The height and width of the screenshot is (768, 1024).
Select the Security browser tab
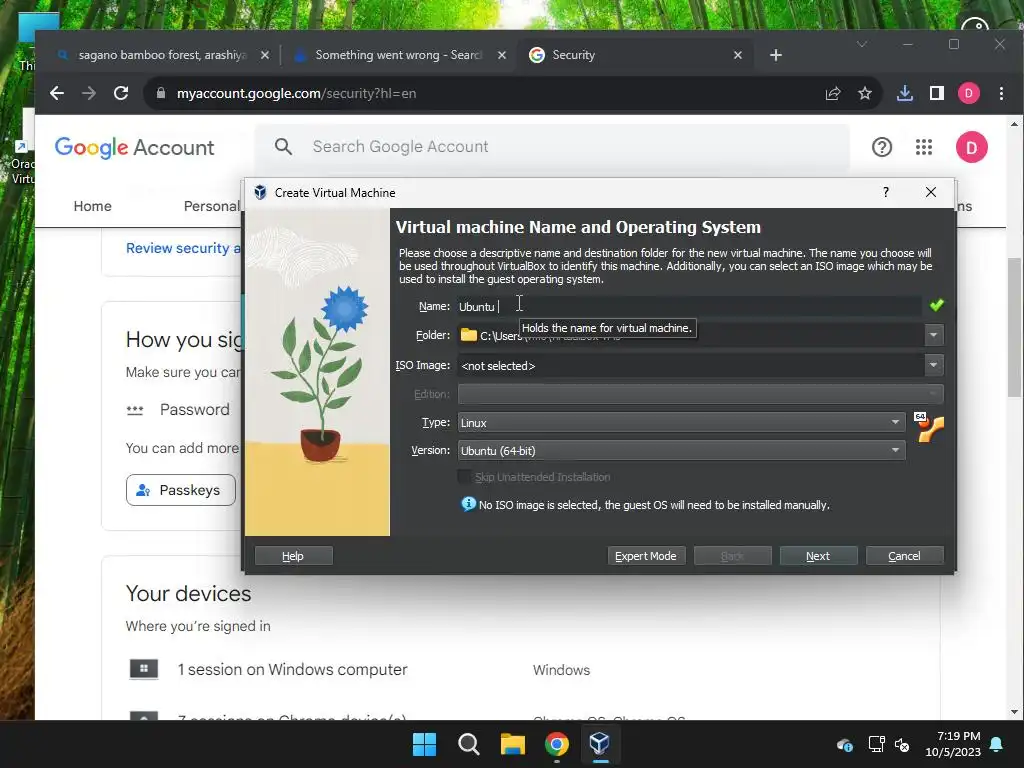pyautogui.click(x=635, y=55)
